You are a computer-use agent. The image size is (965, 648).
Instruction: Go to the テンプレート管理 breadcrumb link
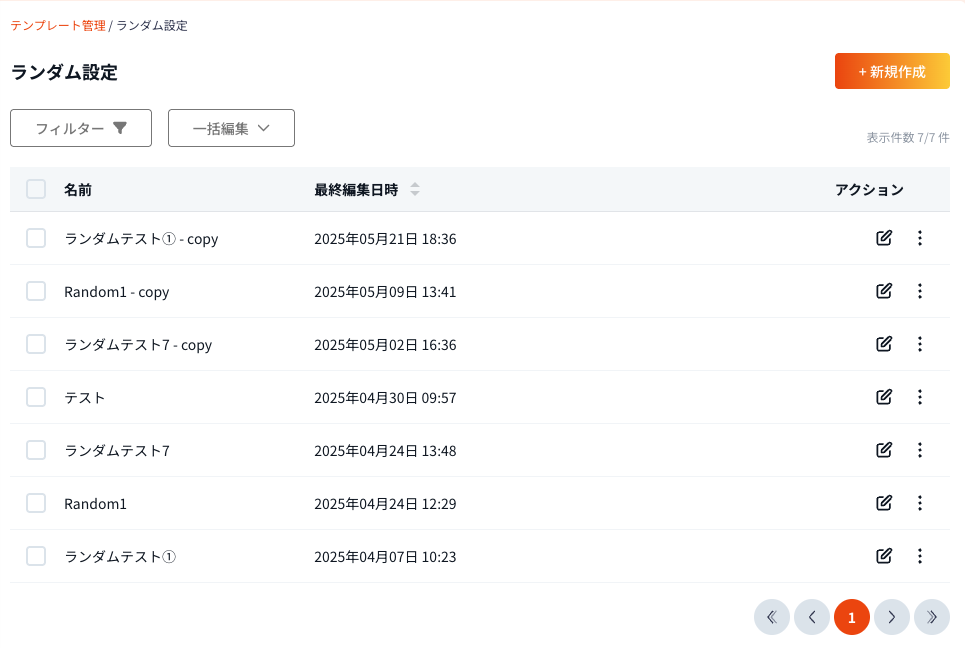pos(58,25)
